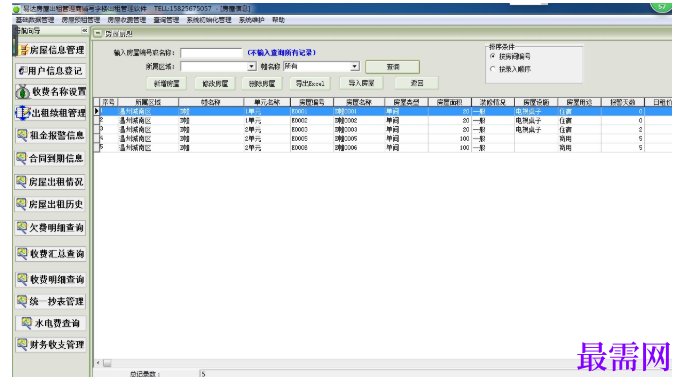Open 收费汇总查询 in the navigation sidebar

[51, 254]
